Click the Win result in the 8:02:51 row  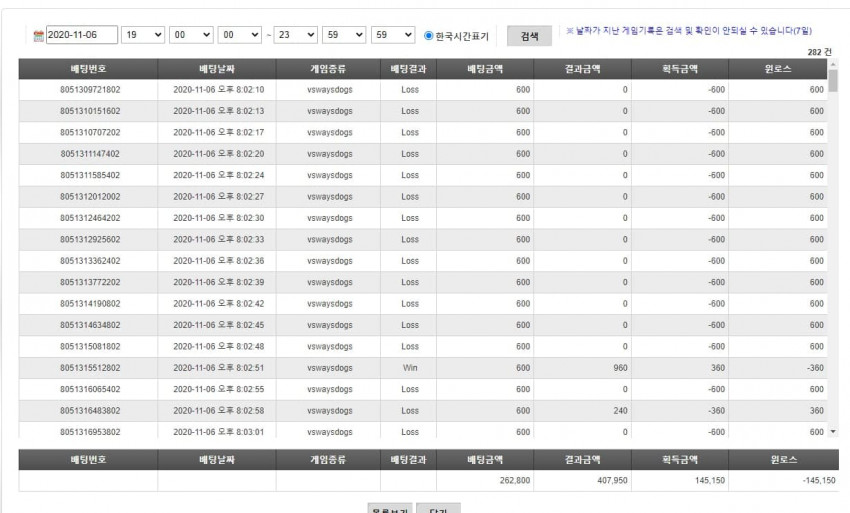pos(410,368)
